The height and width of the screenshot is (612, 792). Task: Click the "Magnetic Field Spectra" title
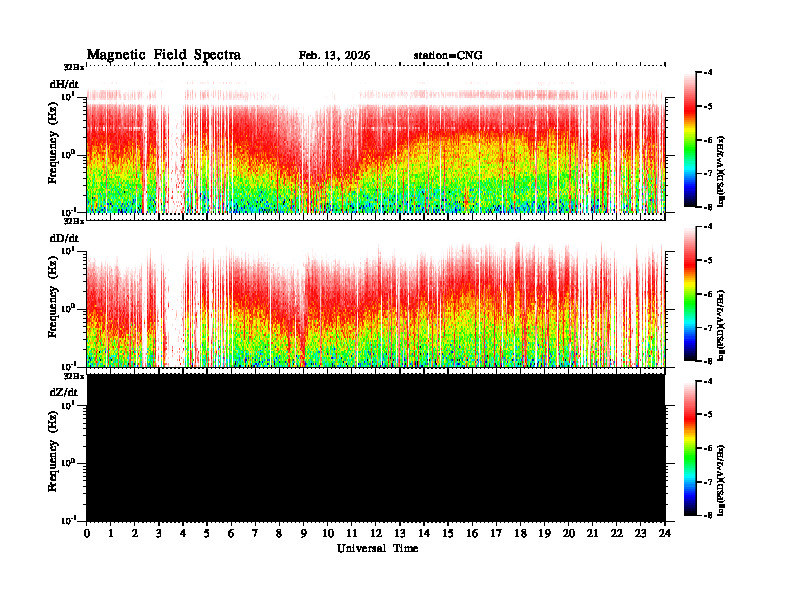coord(164,55)
